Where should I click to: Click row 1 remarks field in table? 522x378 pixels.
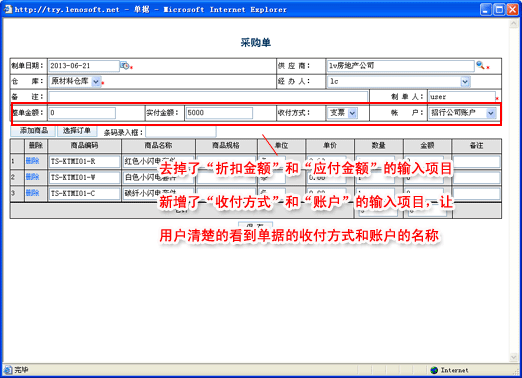tap(476, 162)
